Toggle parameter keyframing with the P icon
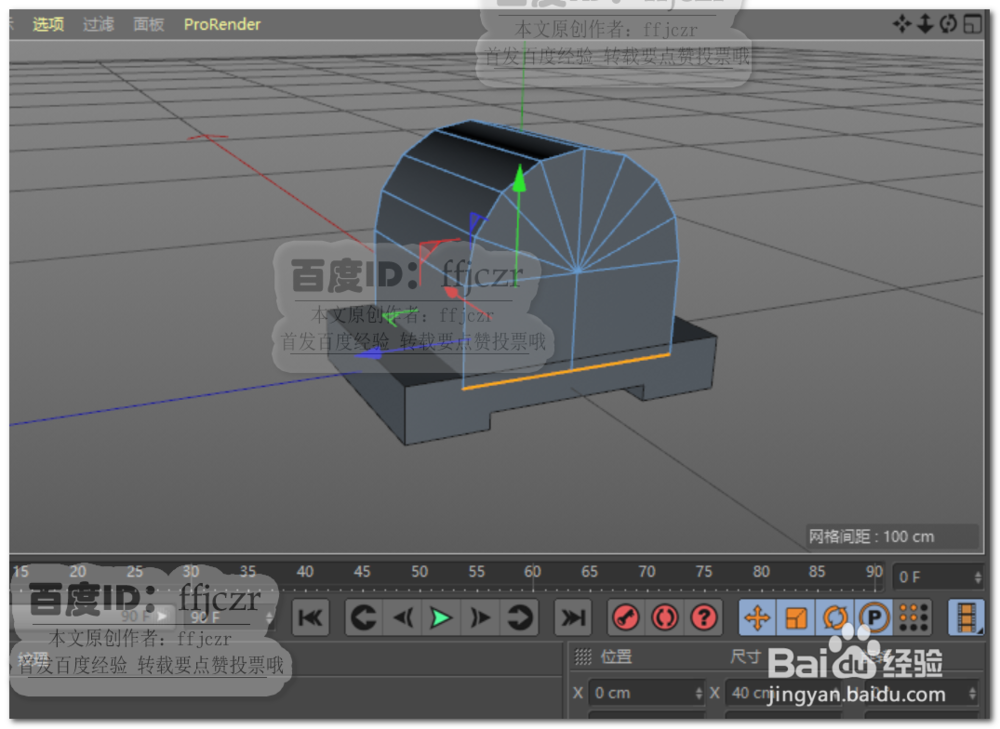This screenshot has height=729, width=1000. pyautogui.click(x=875, y=618)
